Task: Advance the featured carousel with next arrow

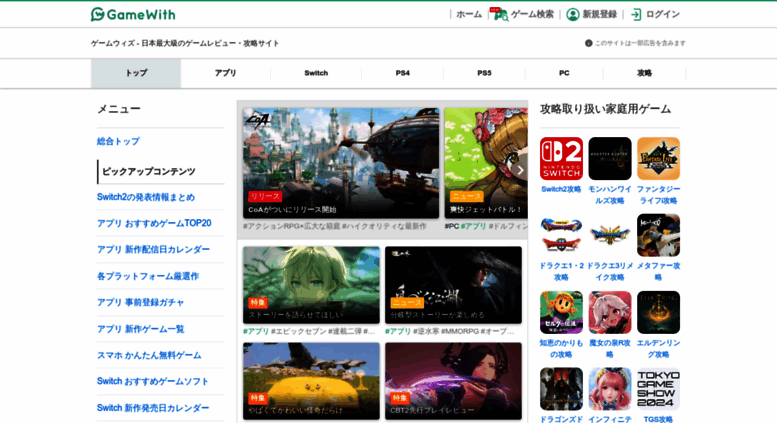Action: point(520,170)
